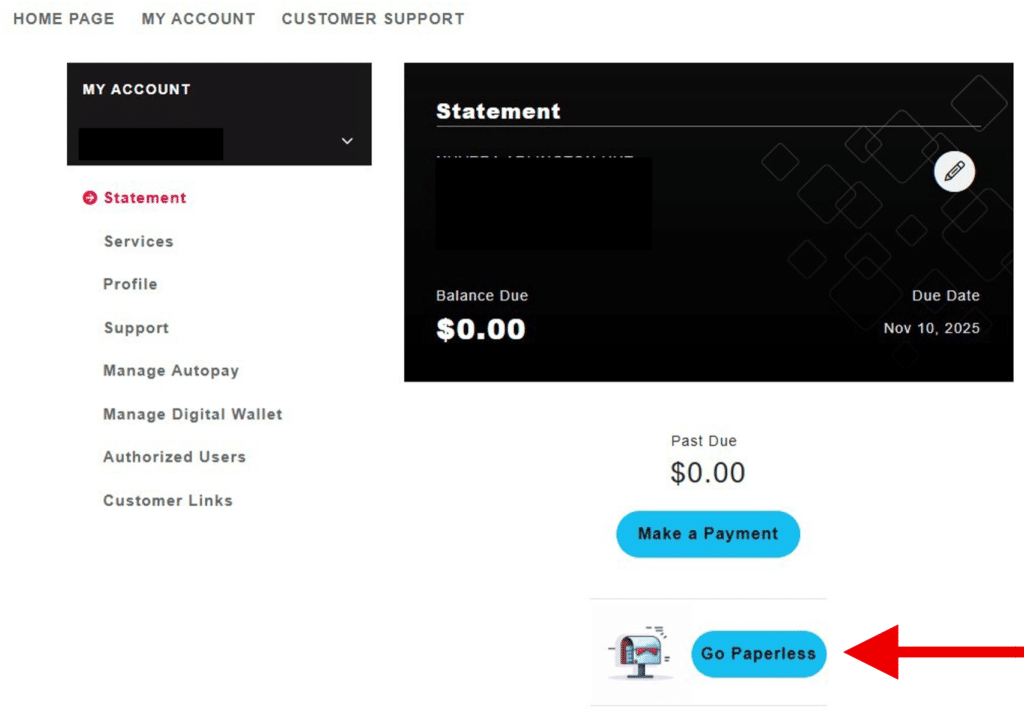The image size is (1024, 713).
Task: Open Services in the sidebar
Action: coord(138,241)
